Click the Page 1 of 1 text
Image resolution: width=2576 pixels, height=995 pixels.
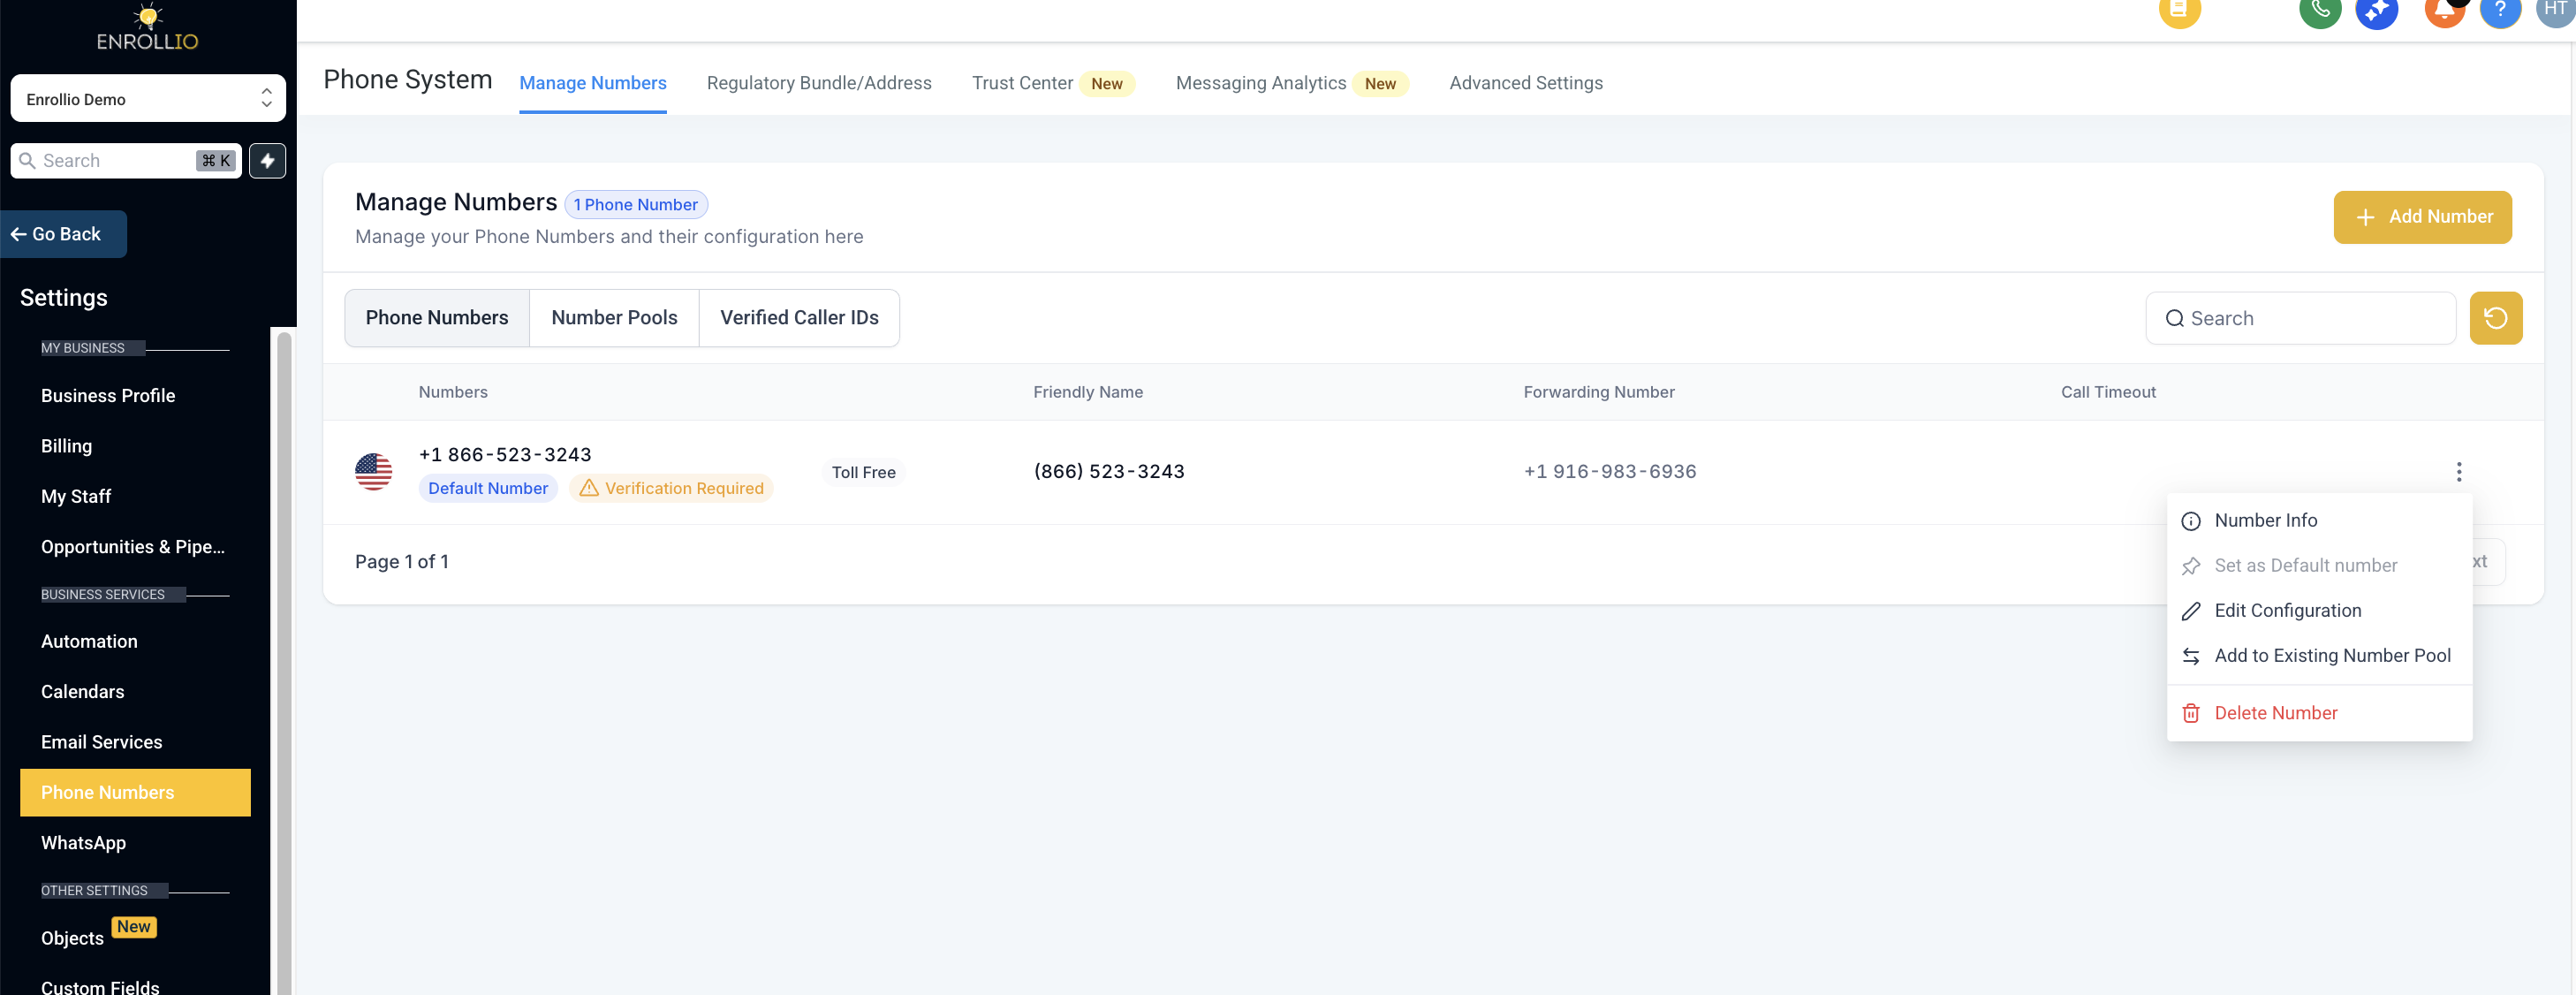point(401,562)
